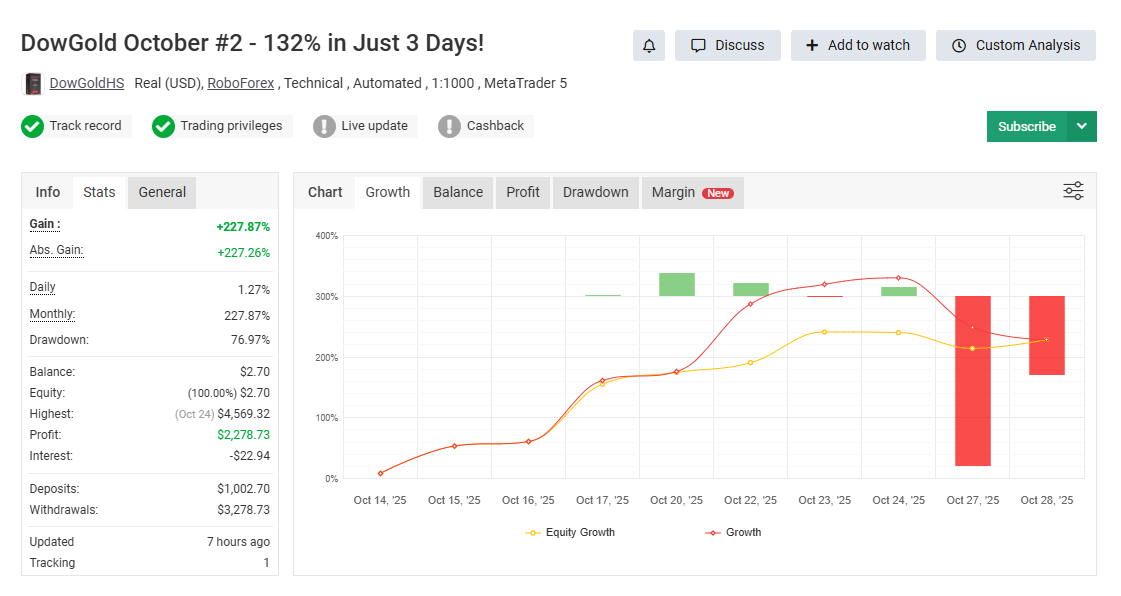Click the Custom Analysis clock icon
1121x596 pixels.
coord(959,45)
